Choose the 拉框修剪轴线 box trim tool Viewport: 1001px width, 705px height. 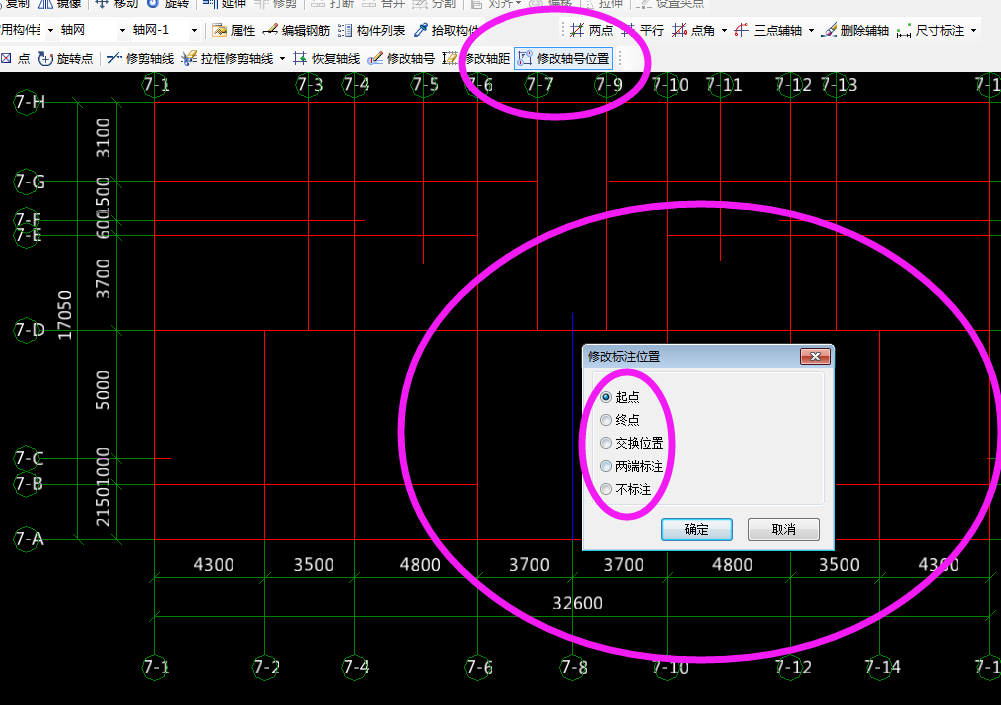pyautogui.click(x=228, y=59)
